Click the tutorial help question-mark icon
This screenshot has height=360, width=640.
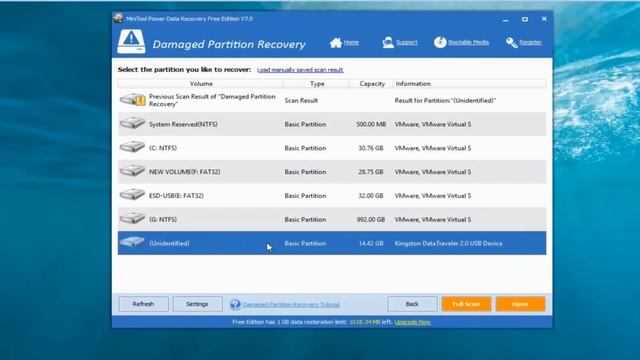pos(235,304)
